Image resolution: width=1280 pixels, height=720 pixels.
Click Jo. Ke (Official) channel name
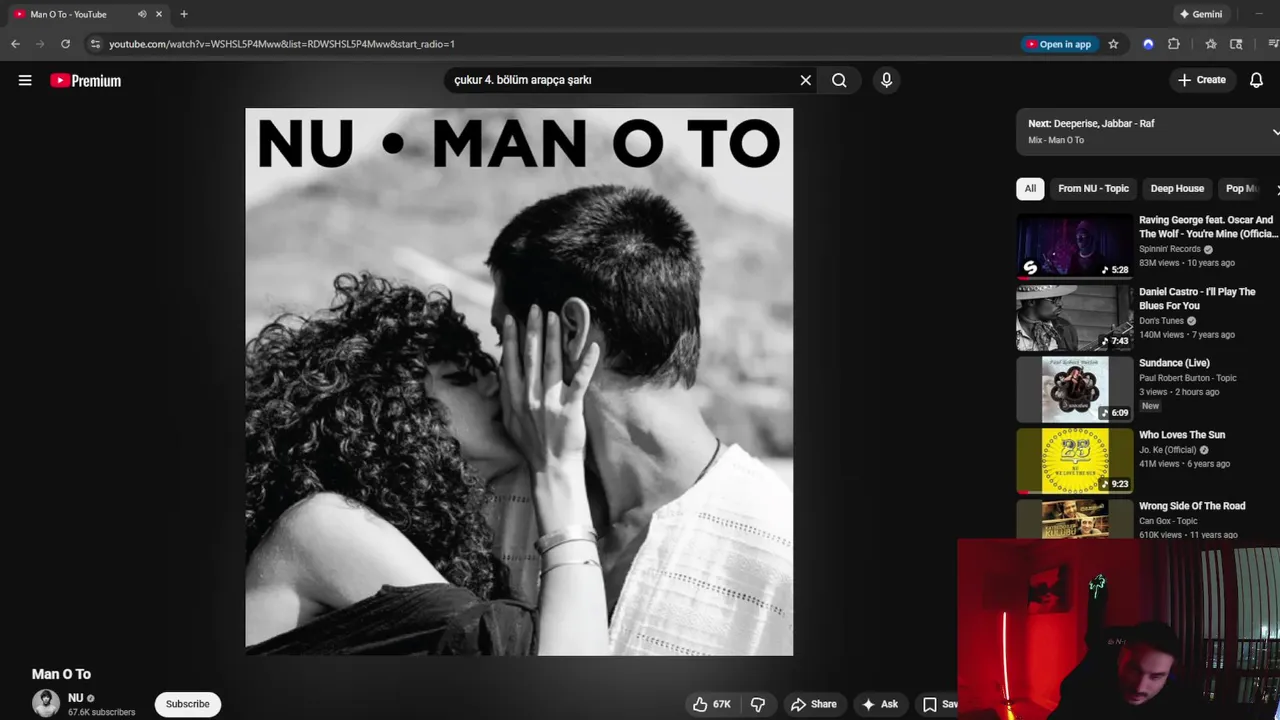[1168, 450]
